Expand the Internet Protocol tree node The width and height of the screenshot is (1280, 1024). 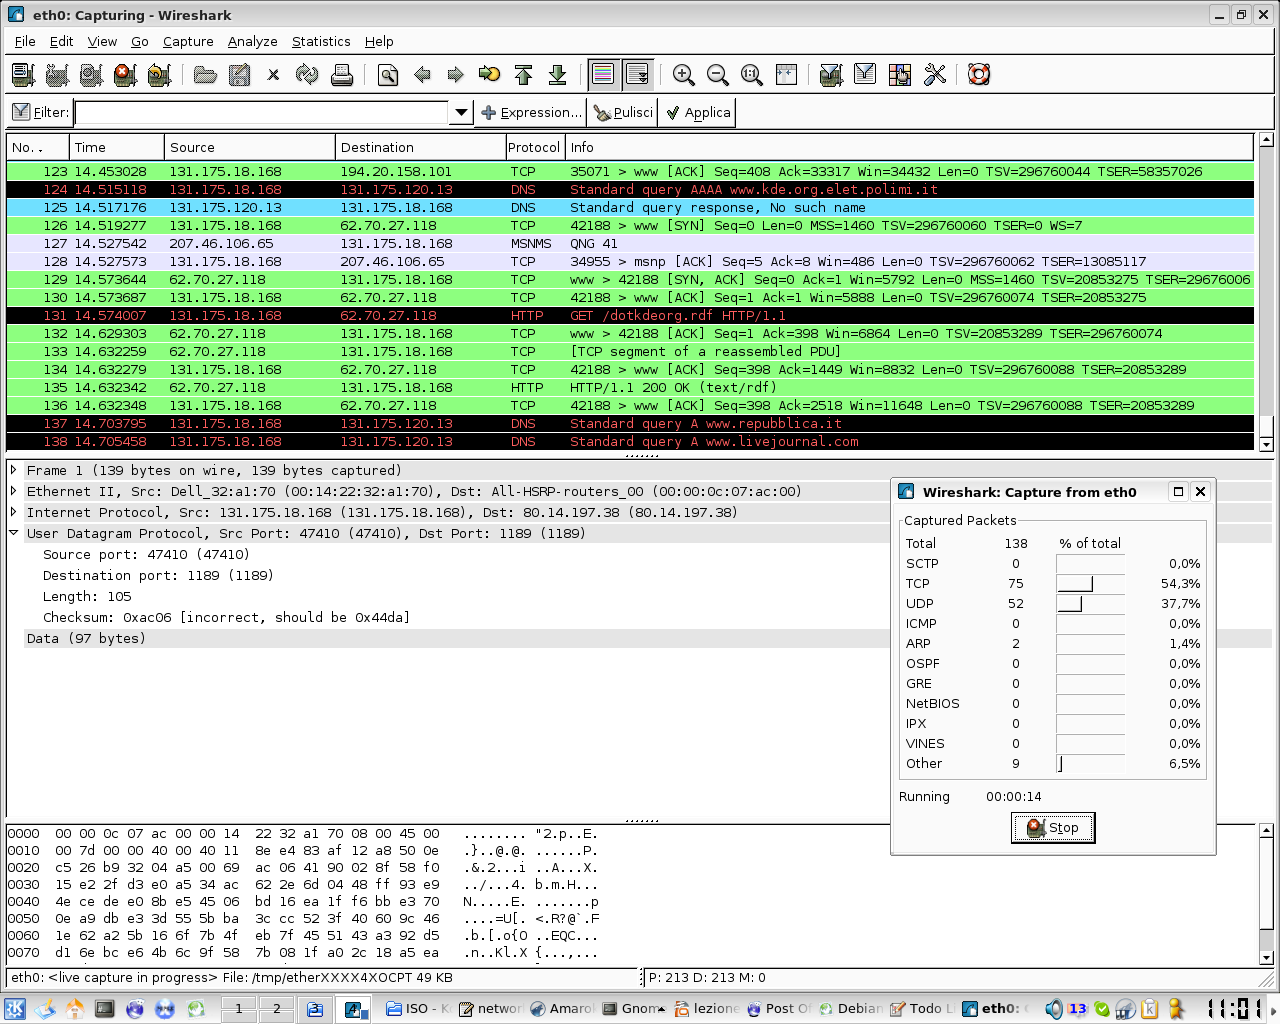tap(14, 512)
